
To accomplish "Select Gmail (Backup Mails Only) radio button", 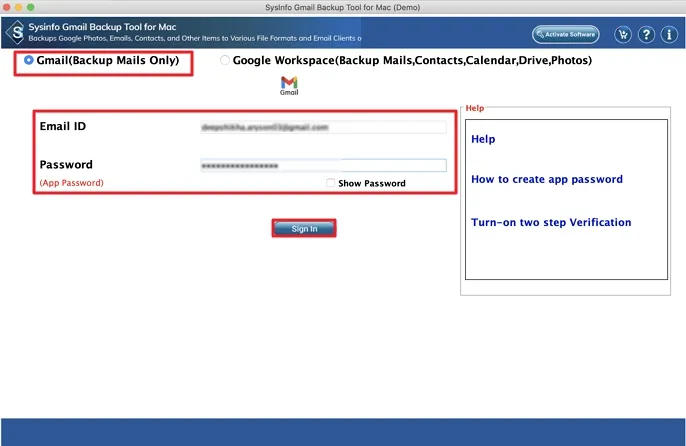I will pos(28,60).
